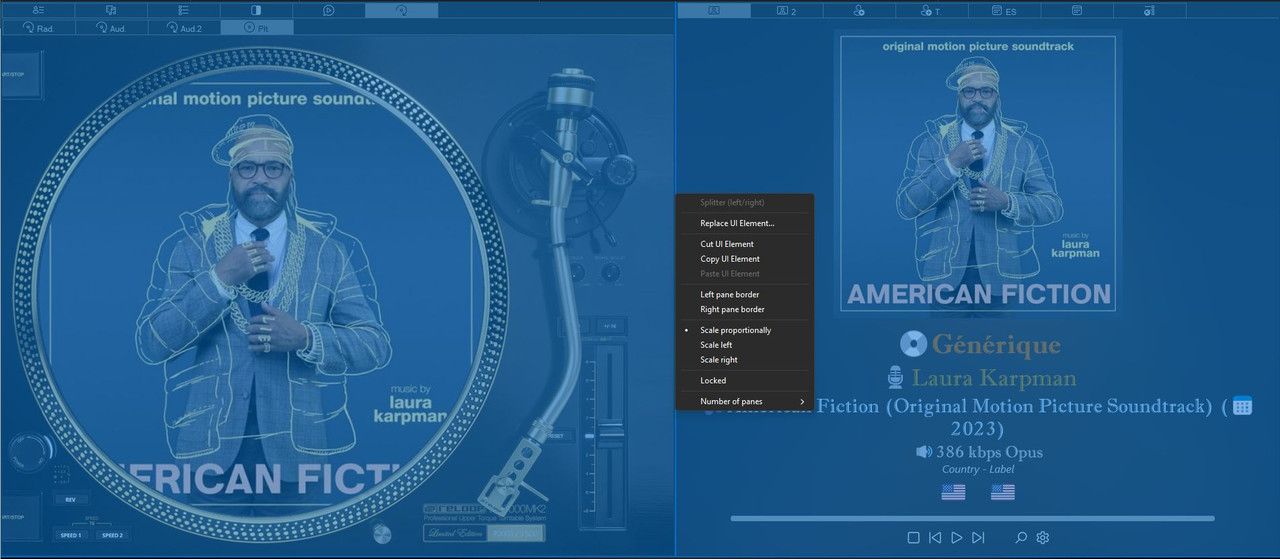Click the SPEED 1 turntable button
The image size is (1280, 559).
tap(71, 535)
